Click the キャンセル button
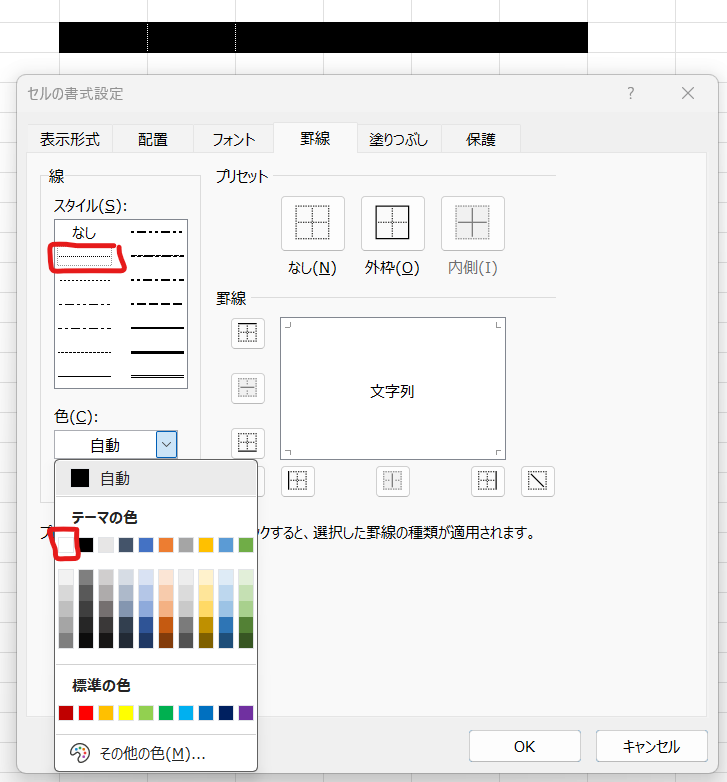Screen dimensions: 727x782 coord(651,746)
